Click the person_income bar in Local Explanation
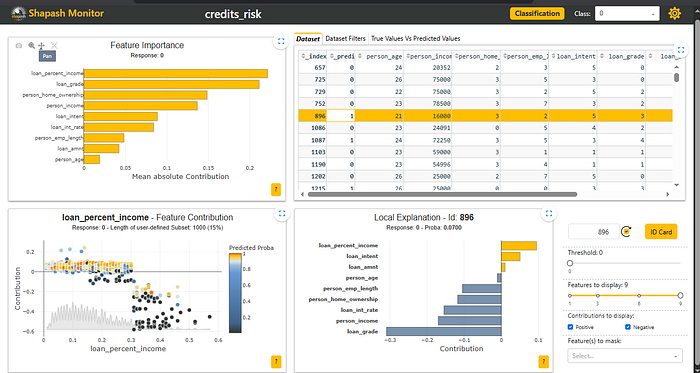Screen dimensions: 700x373 pyautogui.click(x=470, y=321)
